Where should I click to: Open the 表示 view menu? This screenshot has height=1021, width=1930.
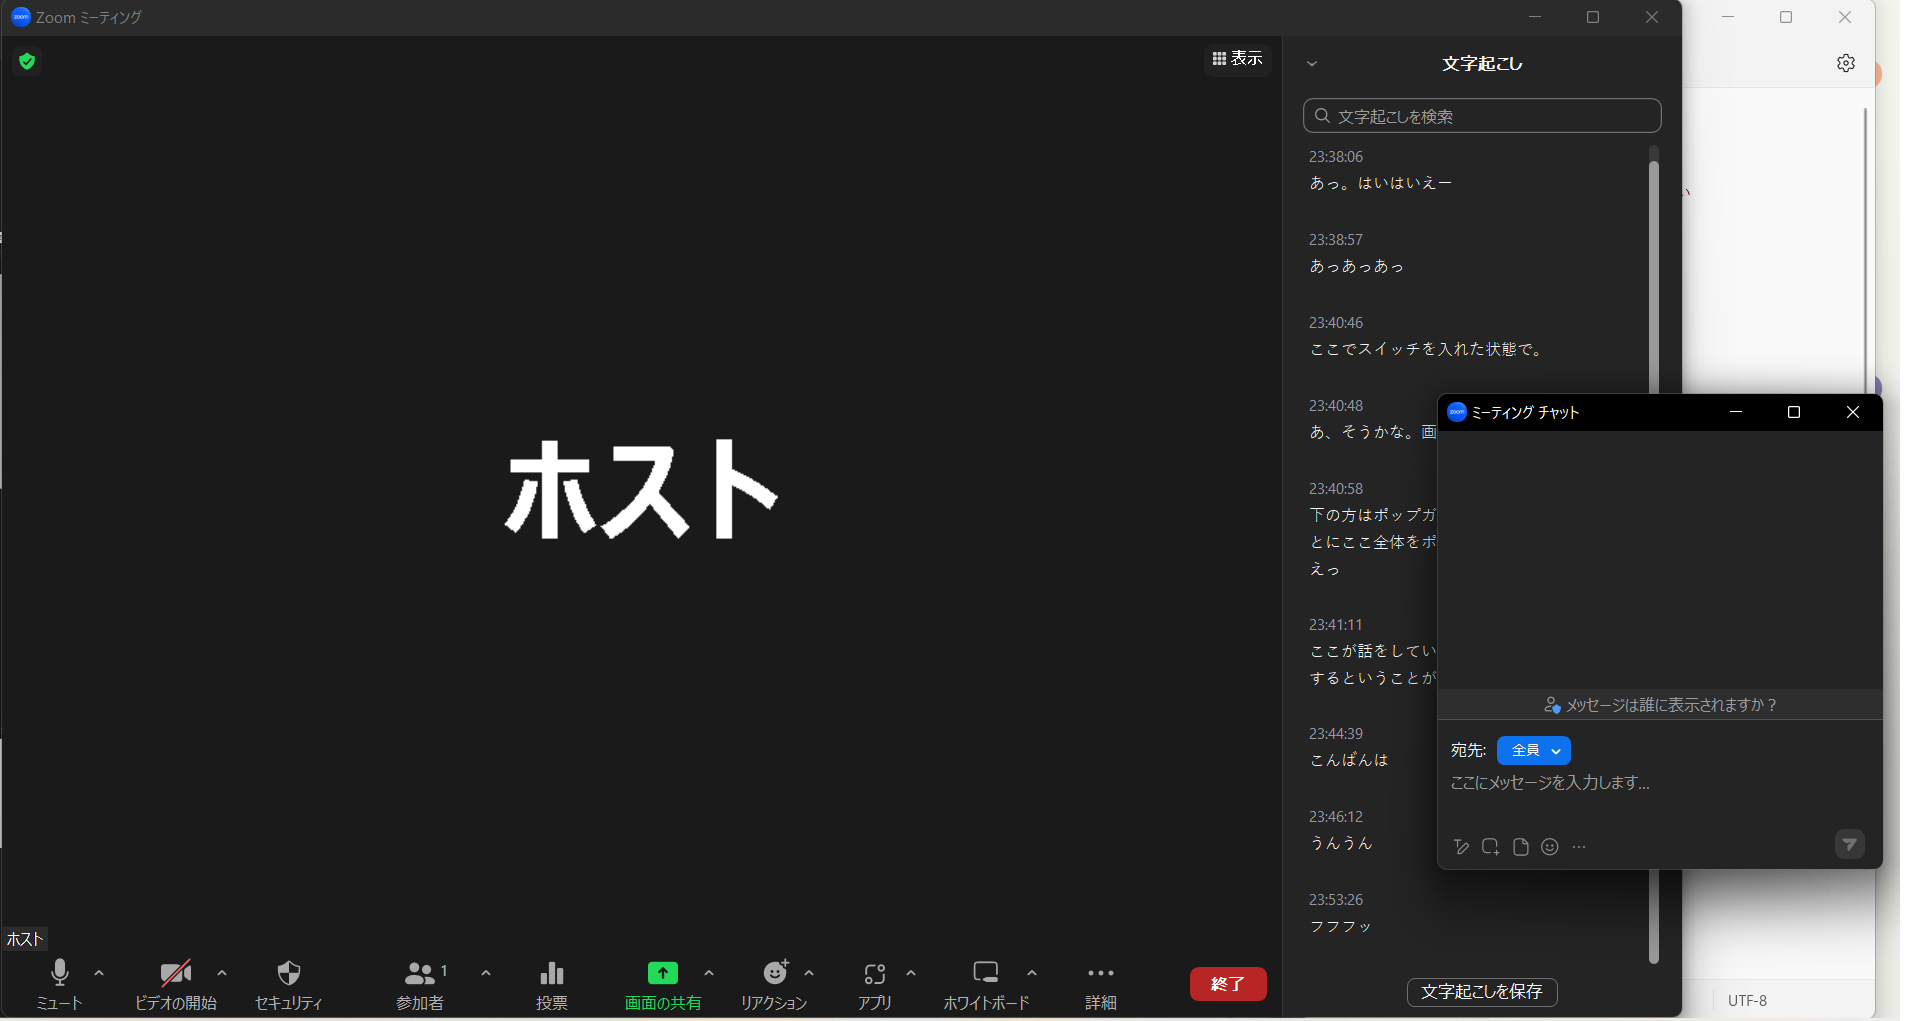pyautogui.click(x=1237, y=59)
